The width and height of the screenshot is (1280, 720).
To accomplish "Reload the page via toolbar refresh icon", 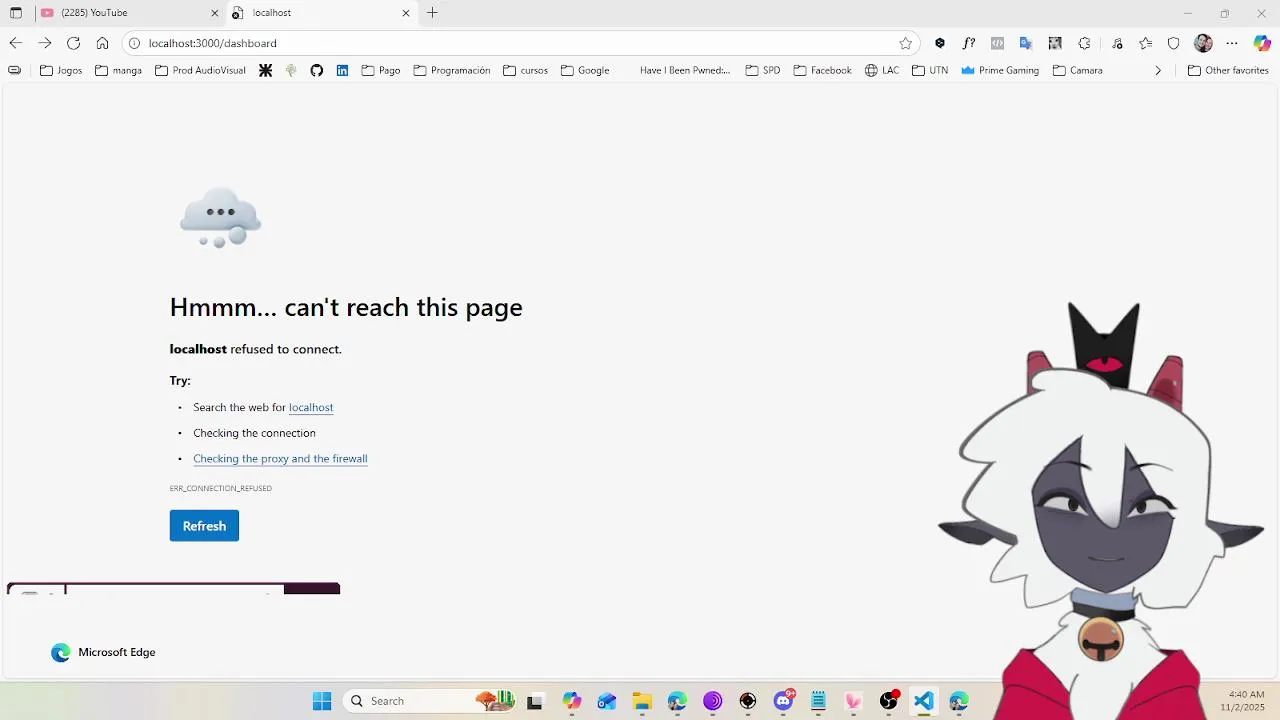I will coord(73,43).
